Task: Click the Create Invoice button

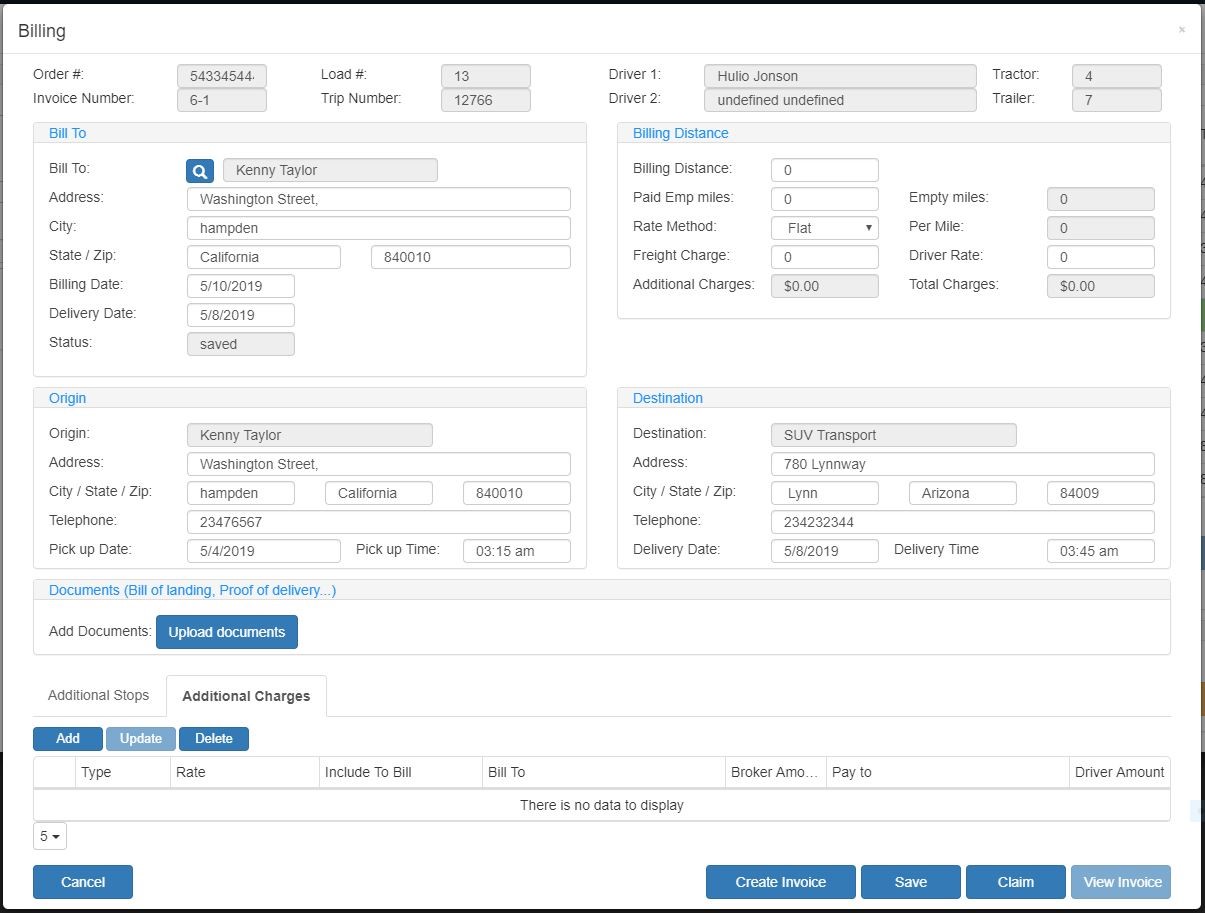Action: (x=781, y=882)
